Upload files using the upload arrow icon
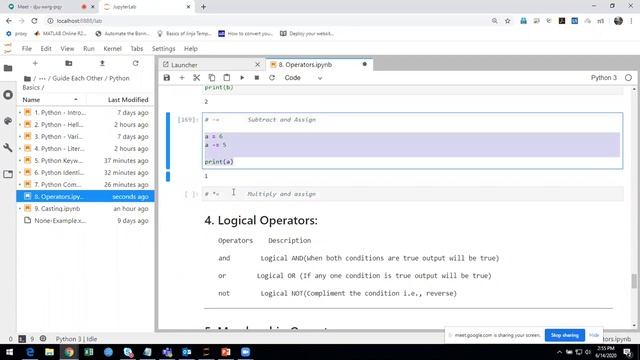Screen dimensions: 640x360 [102, 63]
